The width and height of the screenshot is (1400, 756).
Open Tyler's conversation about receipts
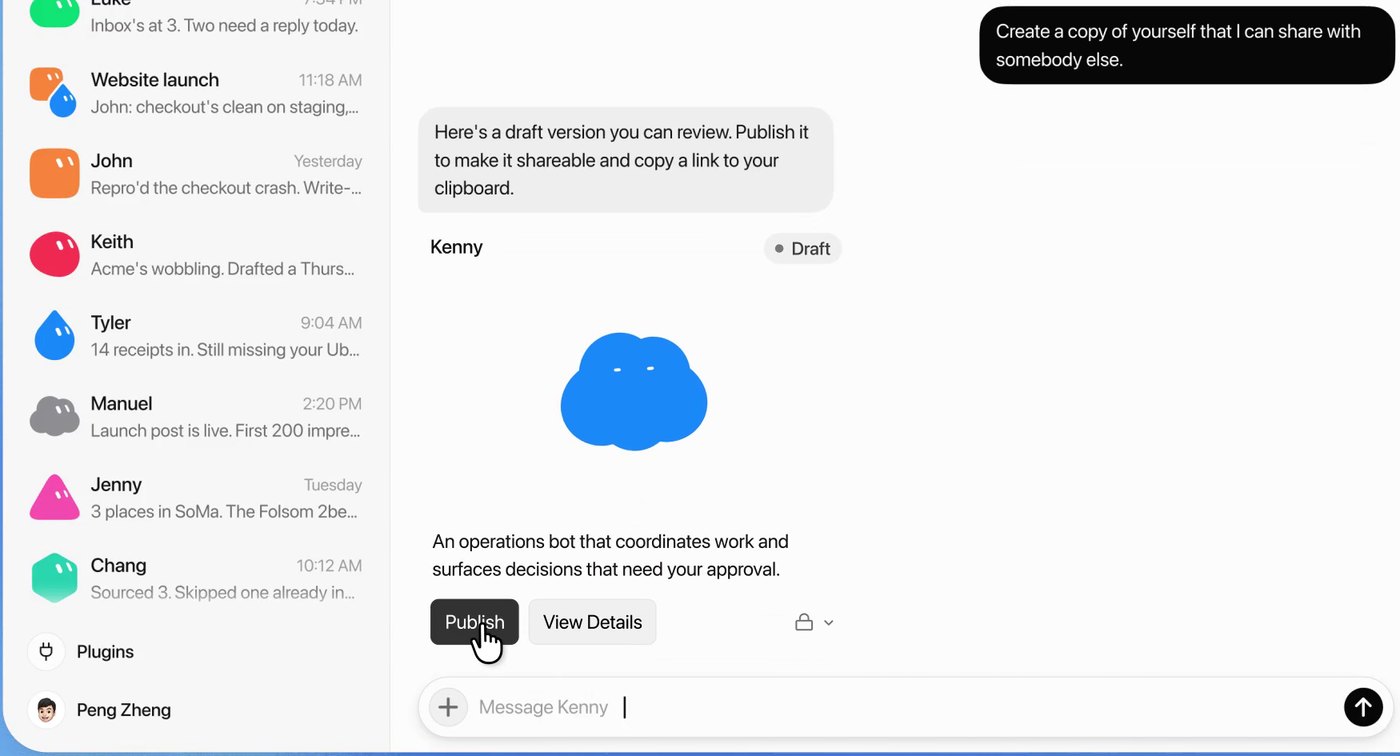pos(196,335)
